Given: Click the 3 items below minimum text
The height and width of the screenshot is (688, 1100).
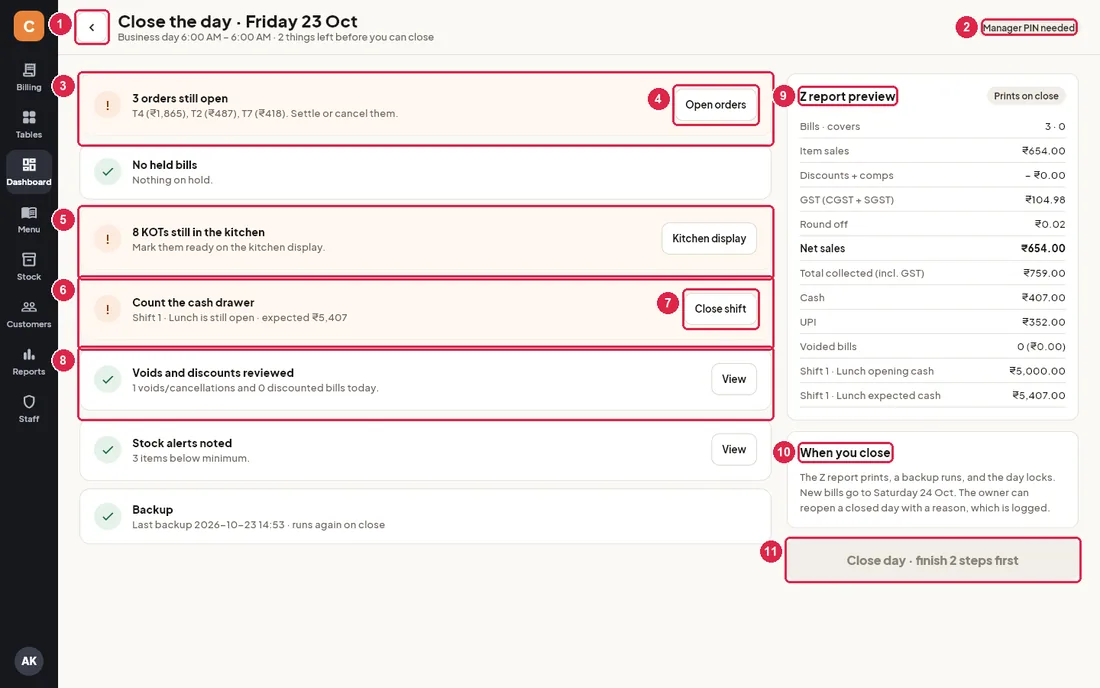Looking at the screenshot, I should click(x=190, y=458).
